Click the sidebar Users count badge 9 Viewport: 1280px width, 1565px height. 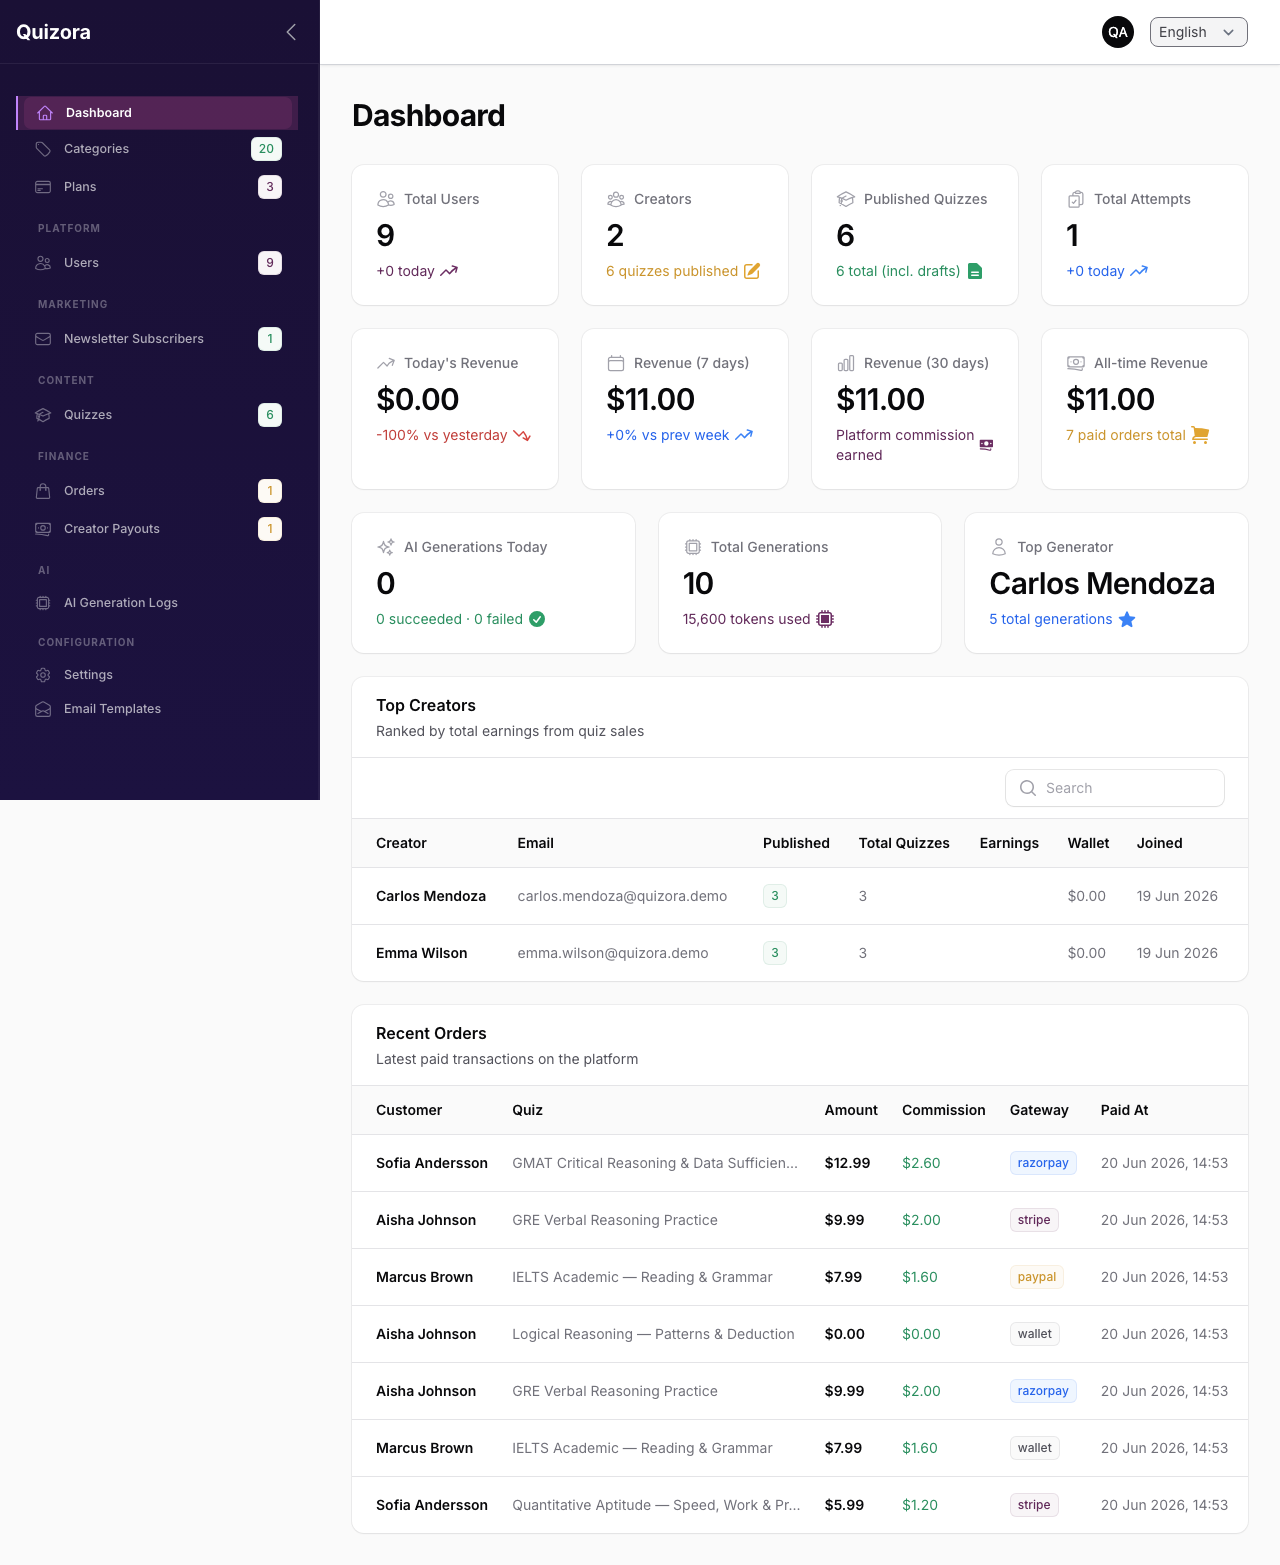click(x=270, y=263)
